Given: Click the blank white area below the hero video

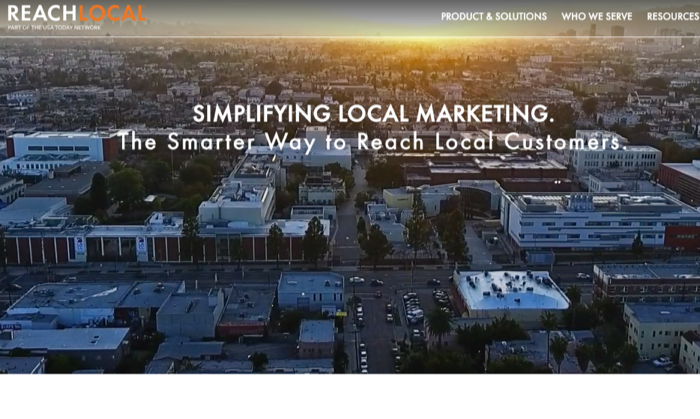Looking at the screenshot, I should coord(350,396).
